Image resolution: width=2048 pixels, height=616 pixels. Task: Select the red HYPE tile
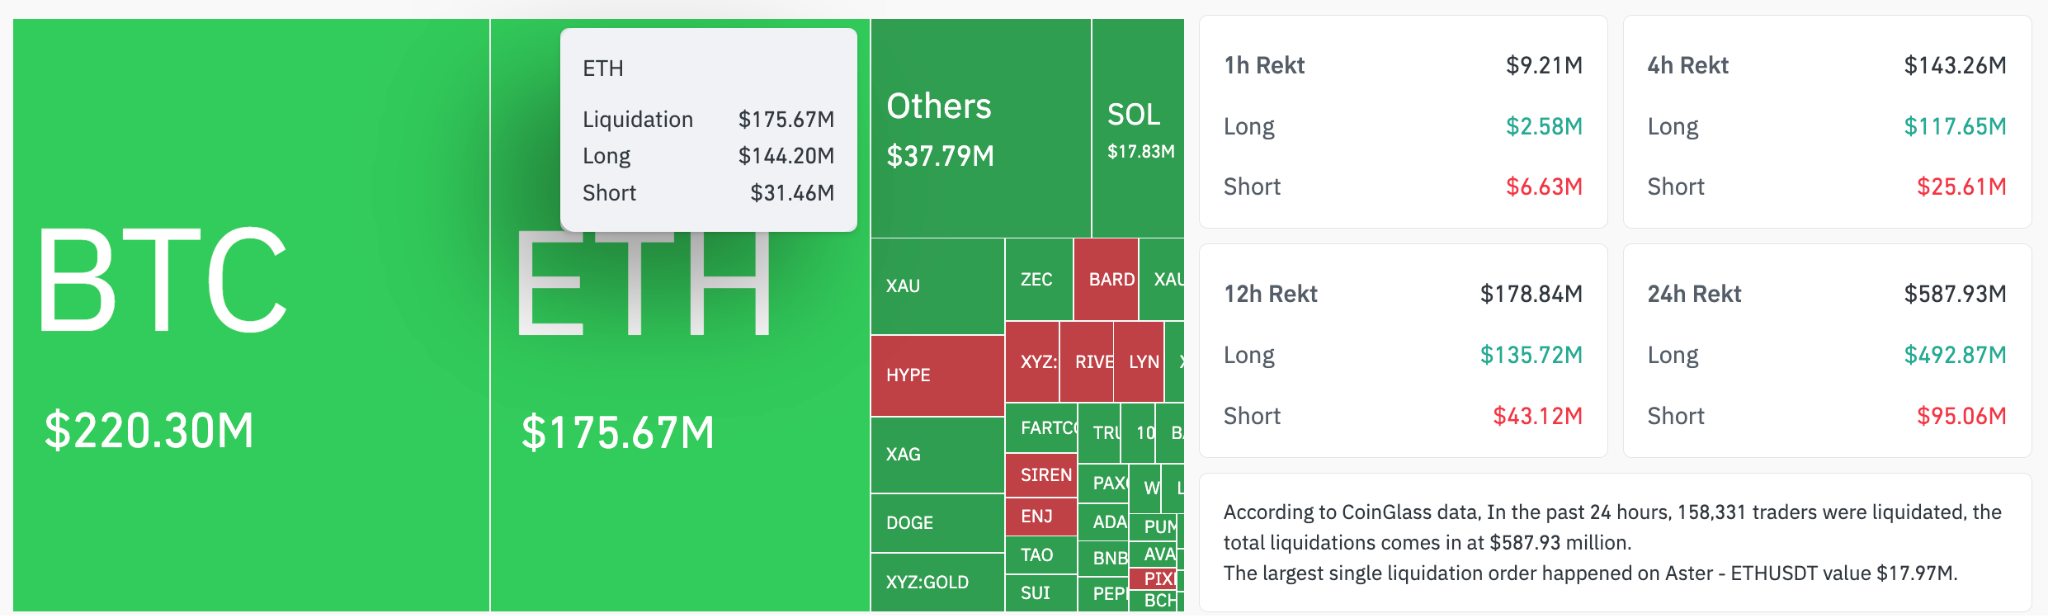[937, 375]
